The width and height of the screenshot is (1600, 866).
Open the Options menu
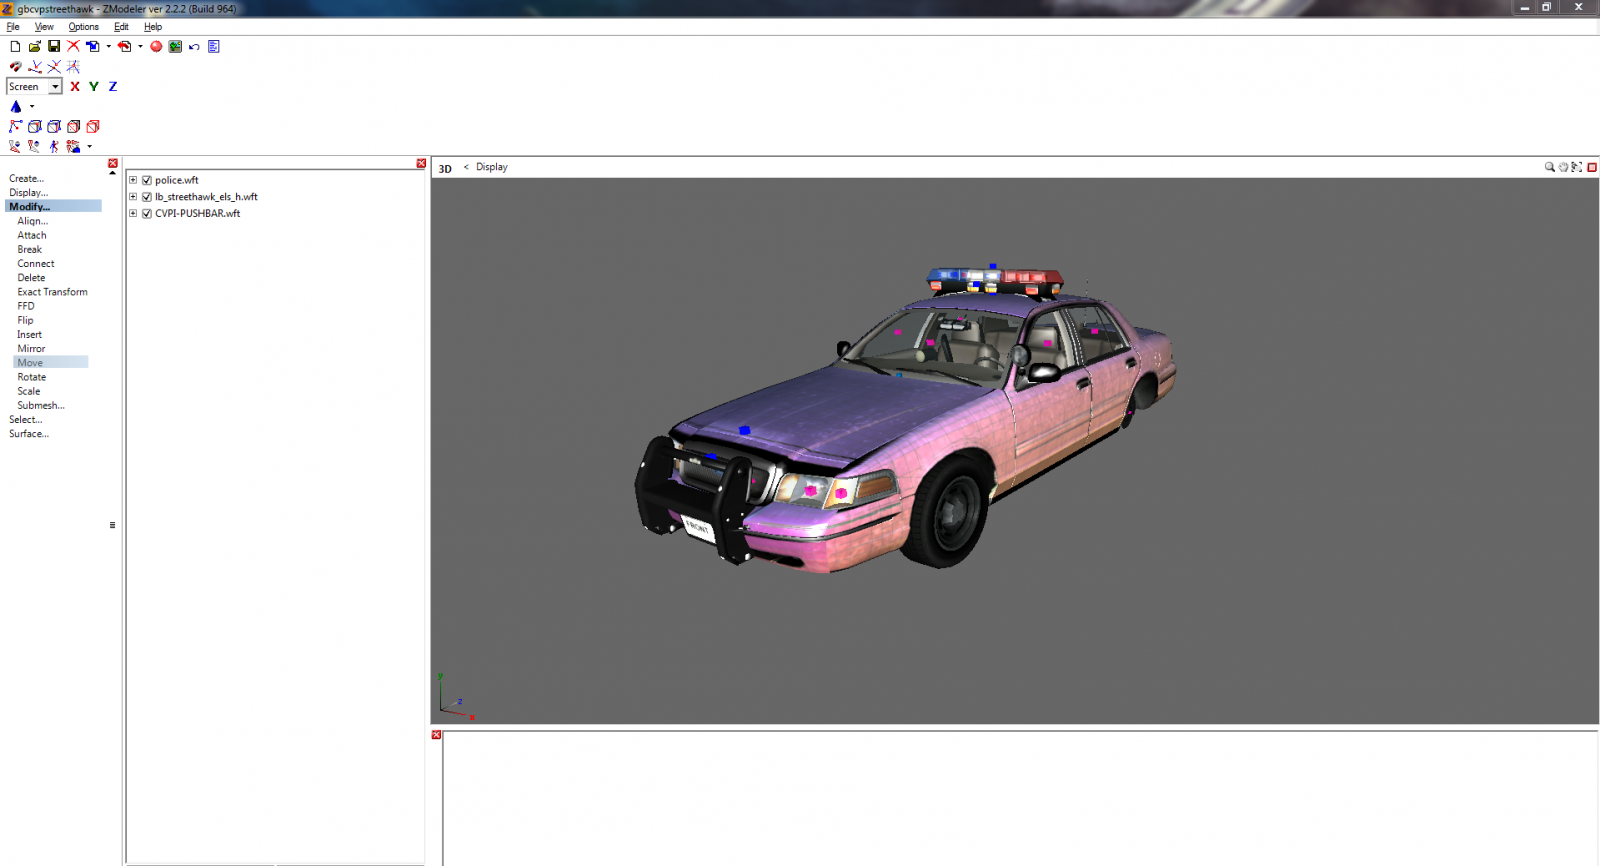(83, 27)
